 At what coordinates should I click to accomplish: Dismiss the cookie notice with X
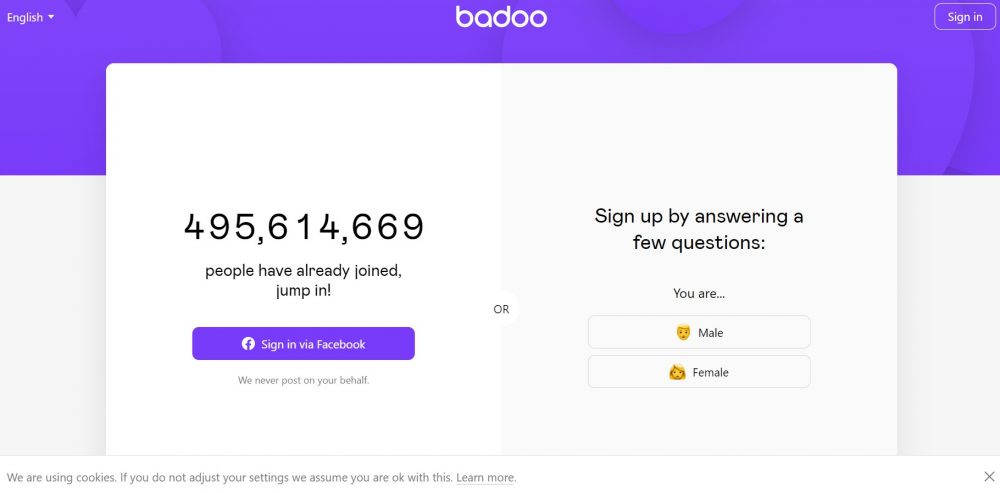coord(989,476)
